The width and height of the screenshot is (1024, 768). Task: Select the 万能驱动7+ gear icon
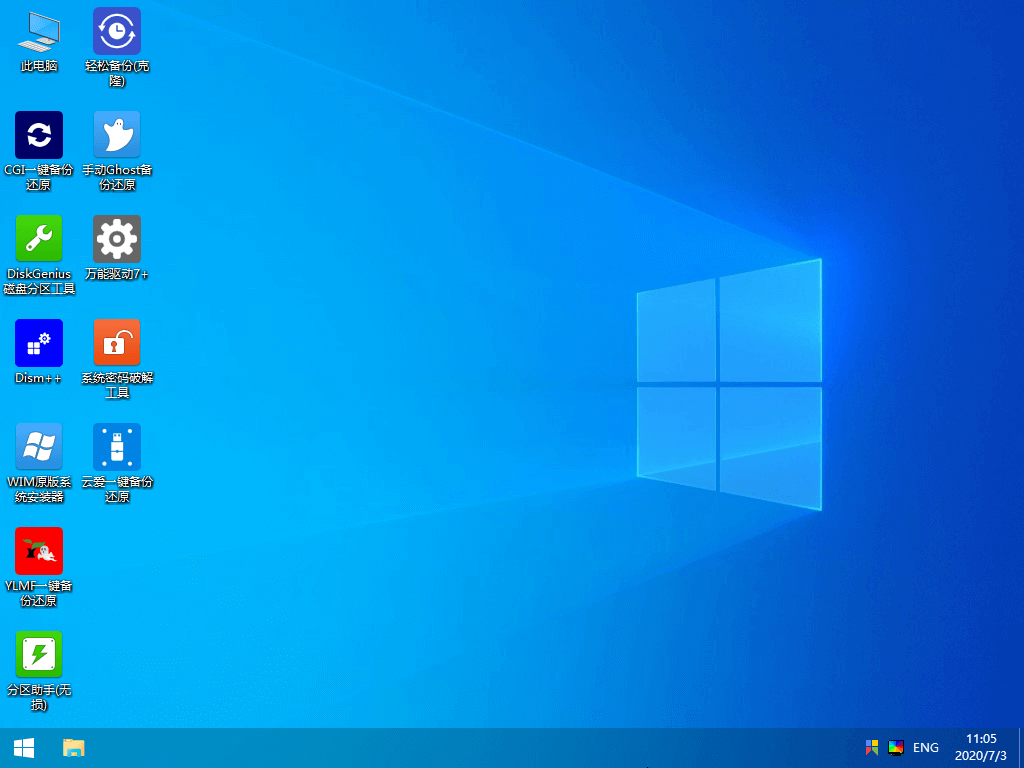[x=117, y=240]
